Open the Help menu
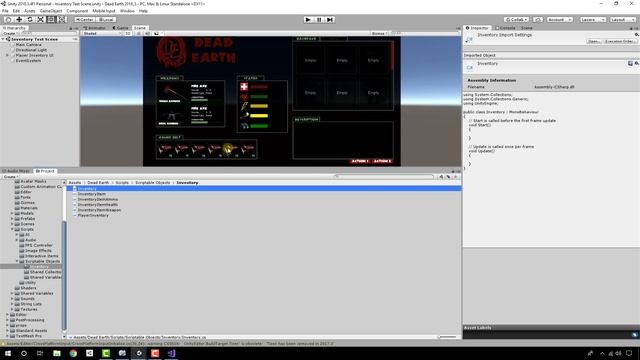The image size is (640, 360). [143, 11]
